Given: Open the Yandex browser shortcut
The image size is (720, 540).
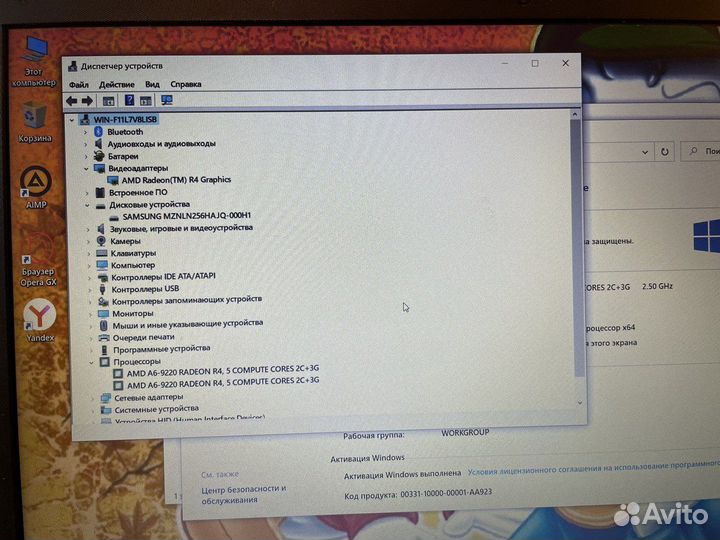Looking at the screenshot, I should tap(39, 320).
